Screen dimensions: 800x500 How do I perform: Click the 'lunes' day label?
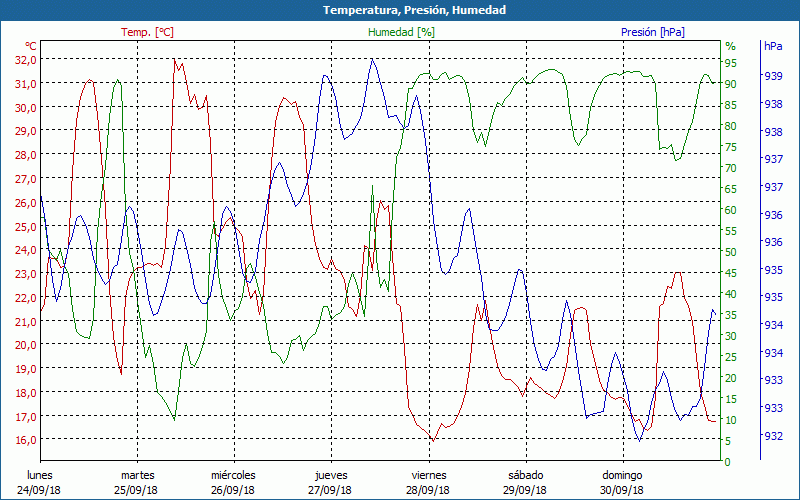pyautogui.click(x=40, y=475)
